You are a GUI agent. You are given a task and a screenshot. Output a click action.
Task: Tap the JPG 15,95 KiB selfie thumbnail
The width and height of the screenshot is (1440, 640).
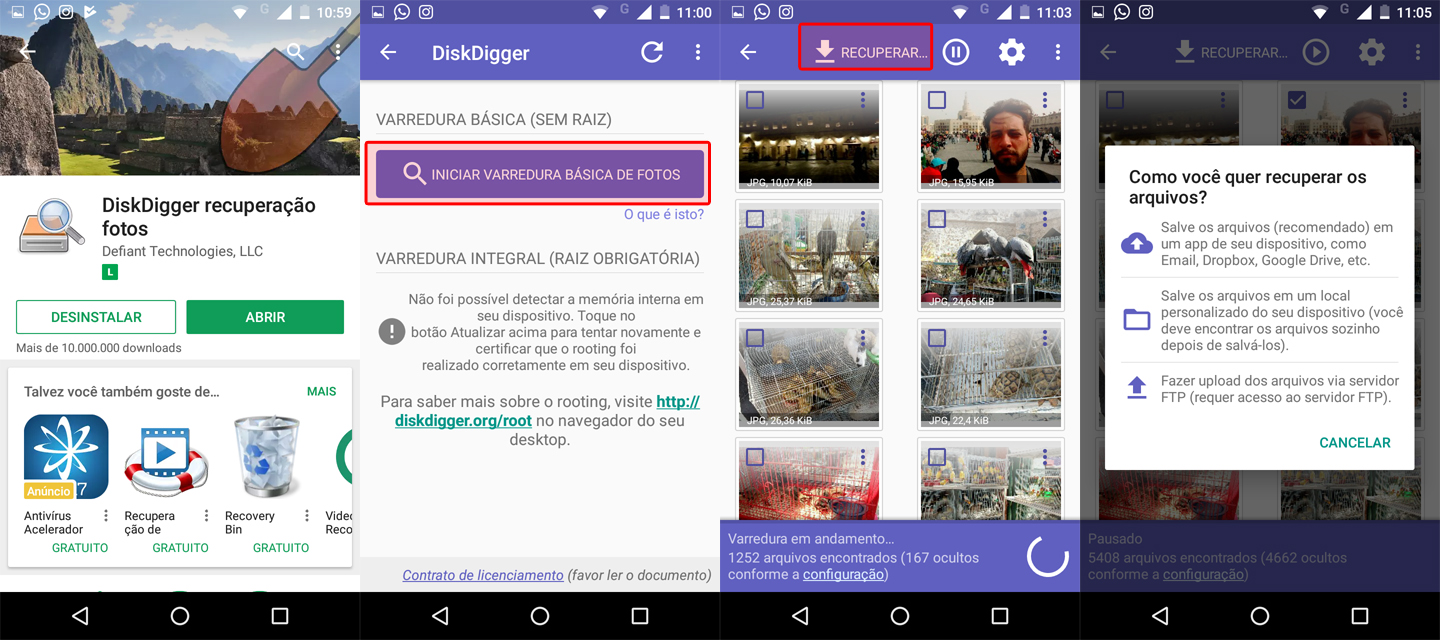point(992,137)
